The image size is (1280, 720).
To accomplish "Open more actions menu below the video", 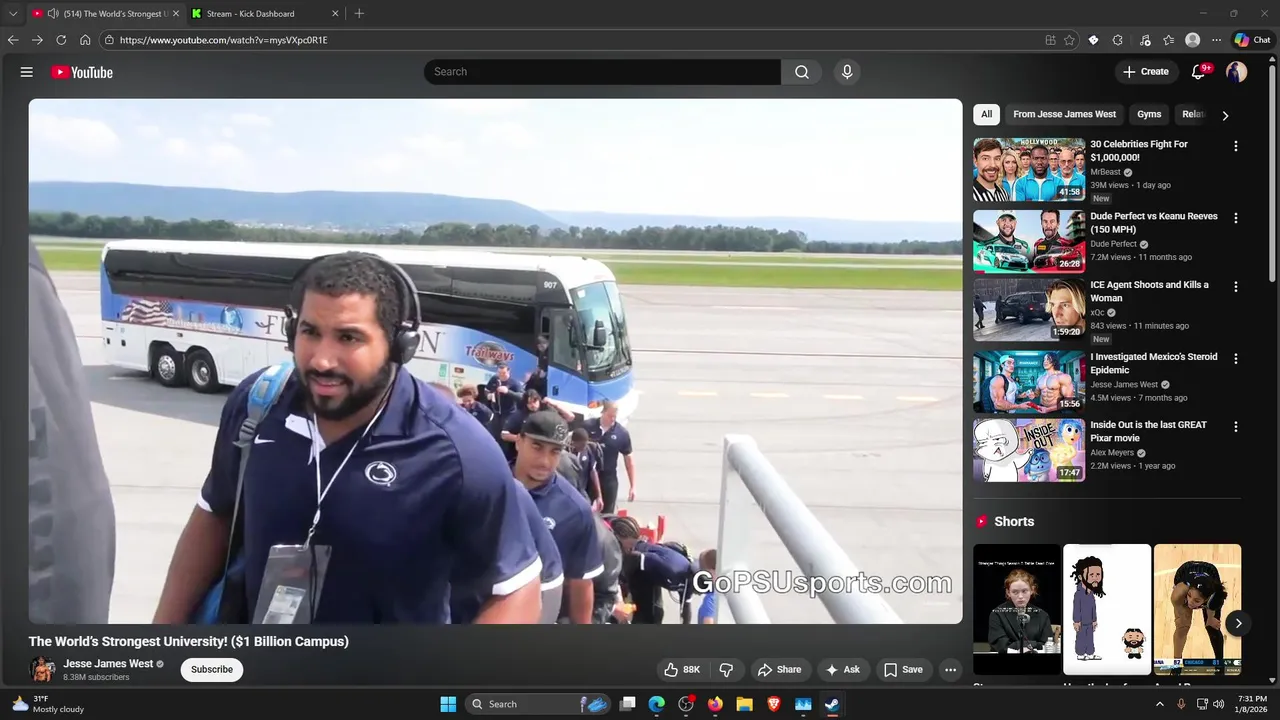I will (x=951, y=670).
